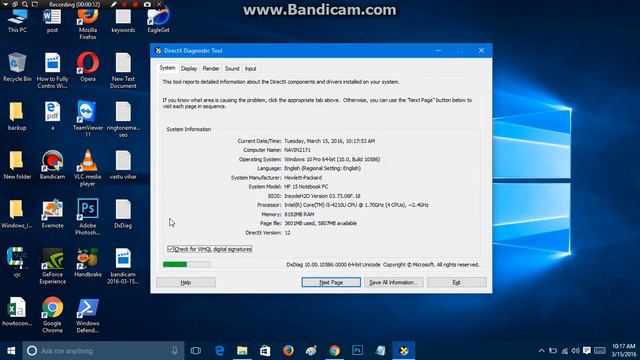Switch to the Input tab
Viewport: 640px width, 360px height.
click(x=251, y=69)
